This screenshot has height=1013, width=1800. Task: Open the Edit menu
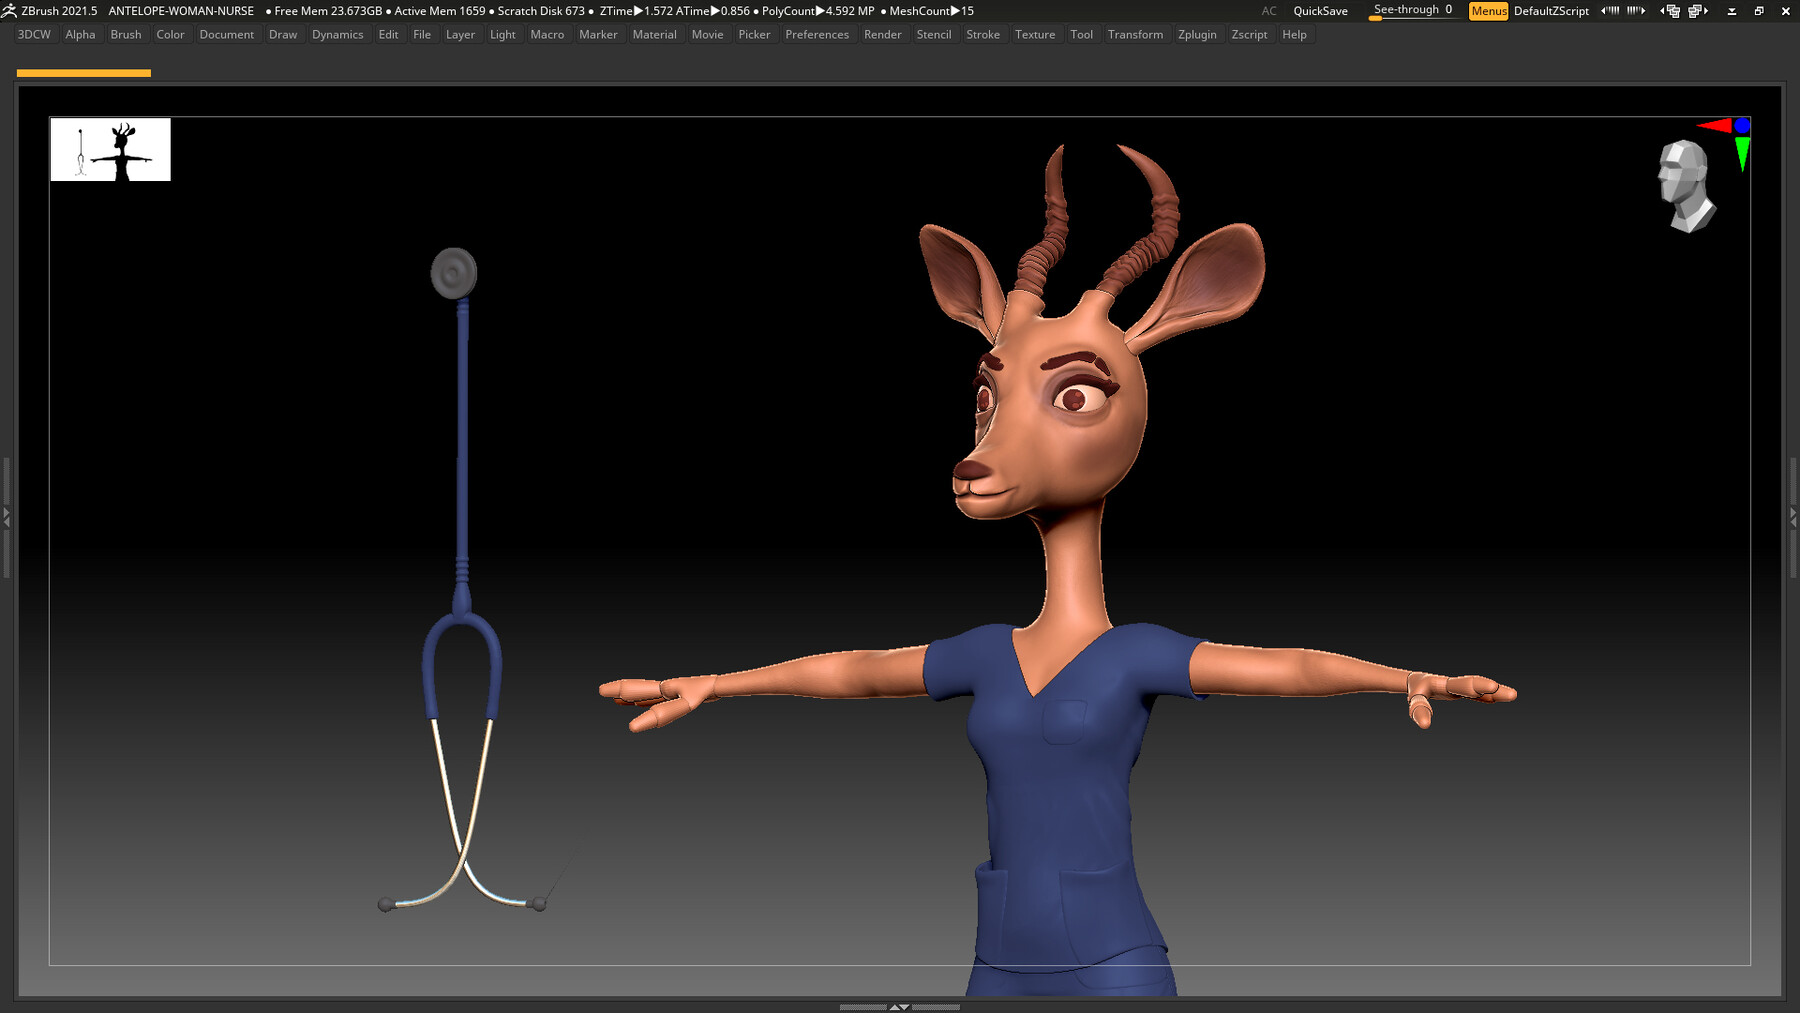(x=388, y=34)
